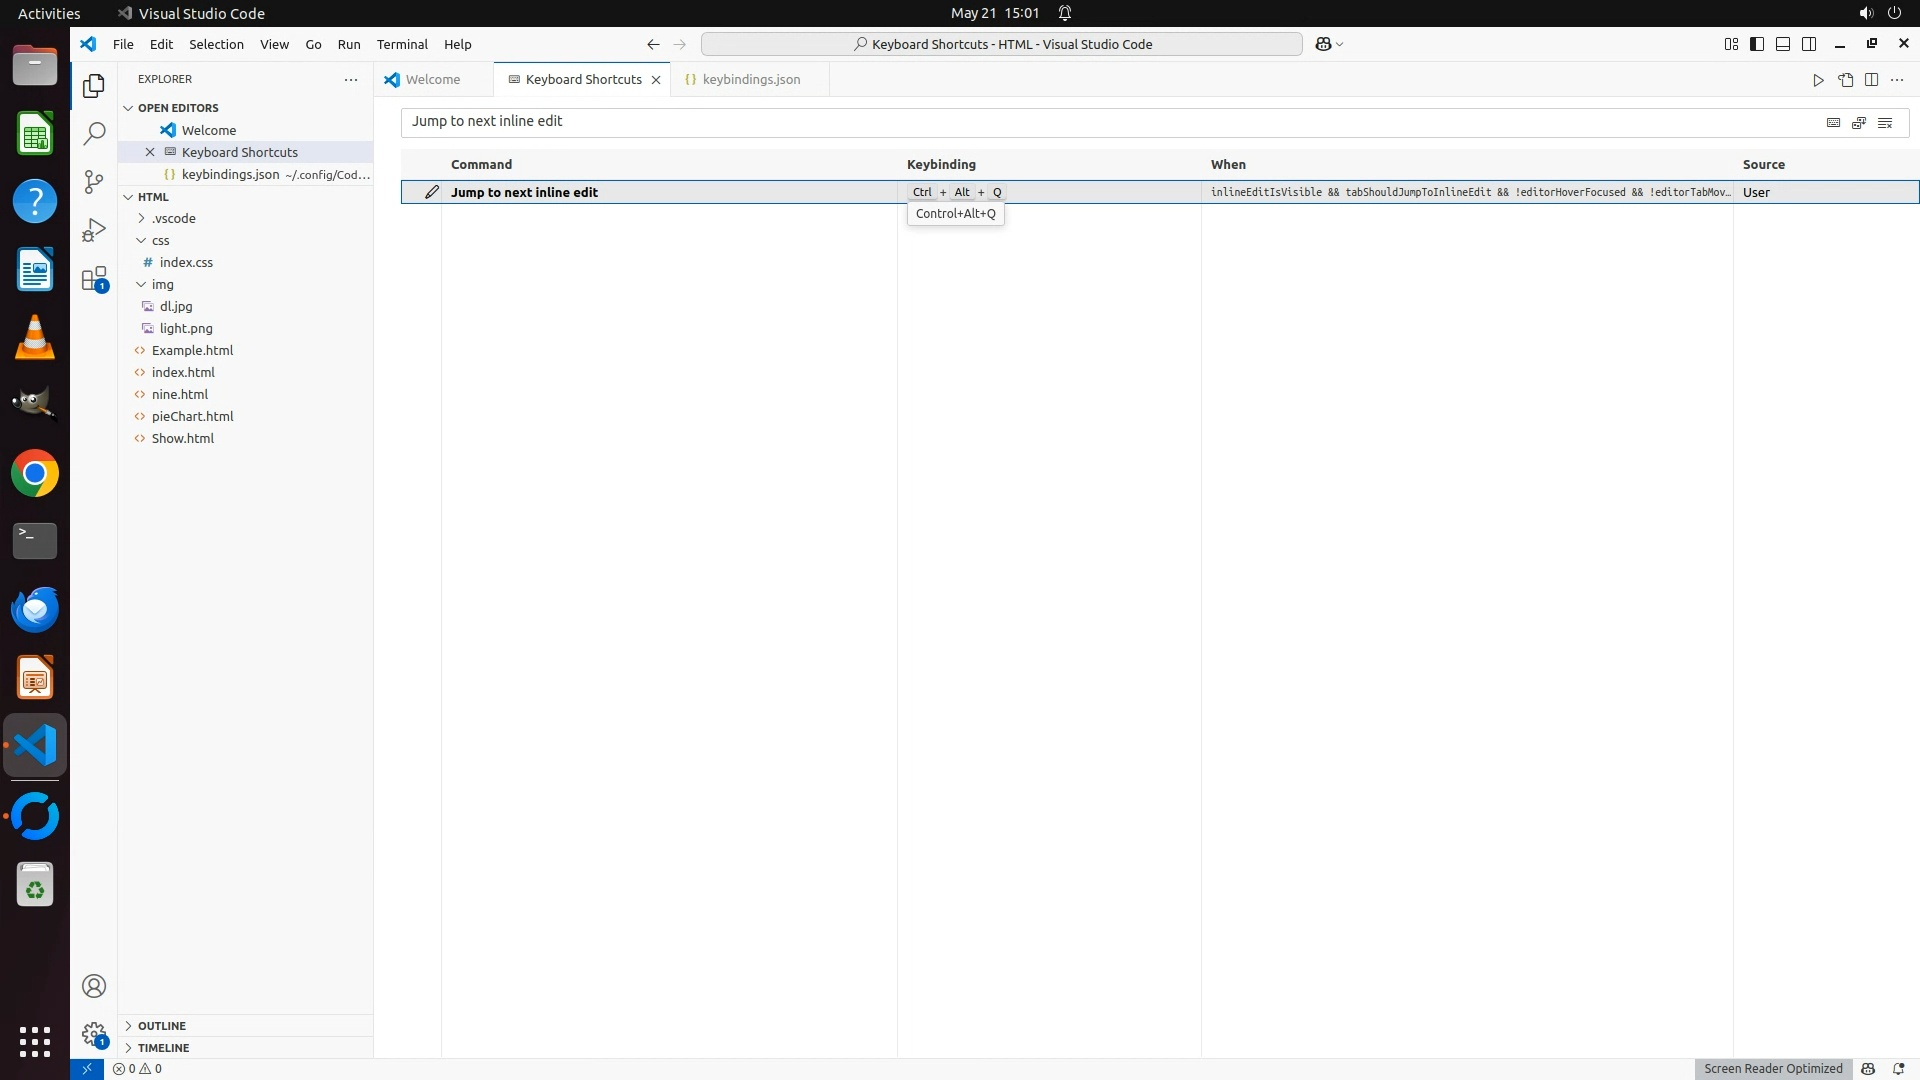1920x1080 pixels.
Task: Open pieChart.html in the explorer
Action: [192, 416]
